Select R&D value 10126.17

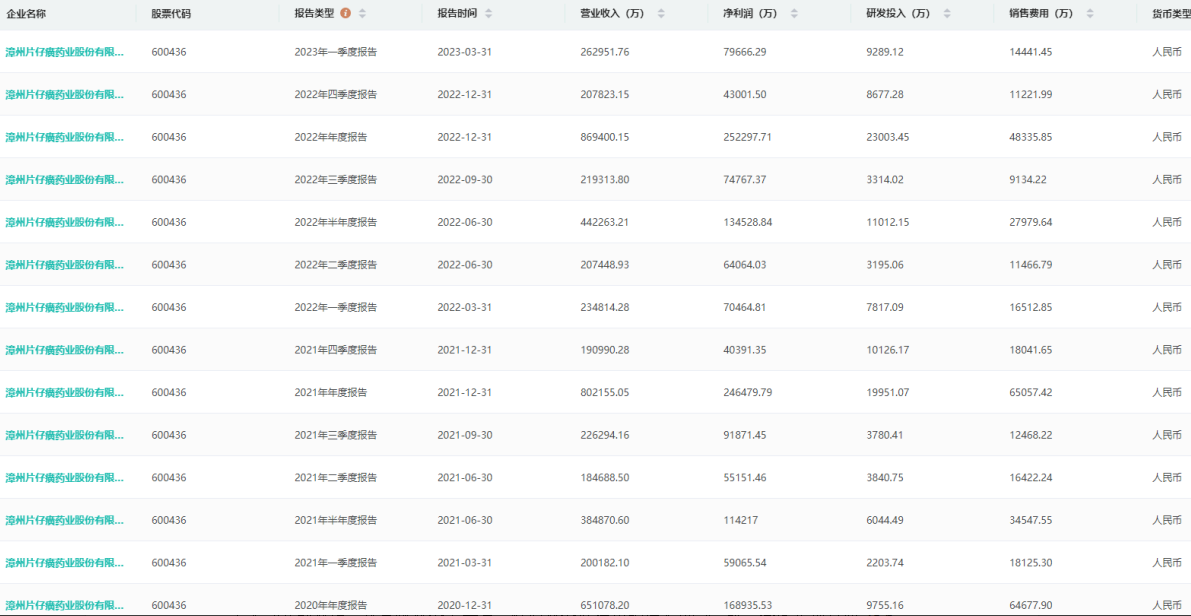(888, 350)
